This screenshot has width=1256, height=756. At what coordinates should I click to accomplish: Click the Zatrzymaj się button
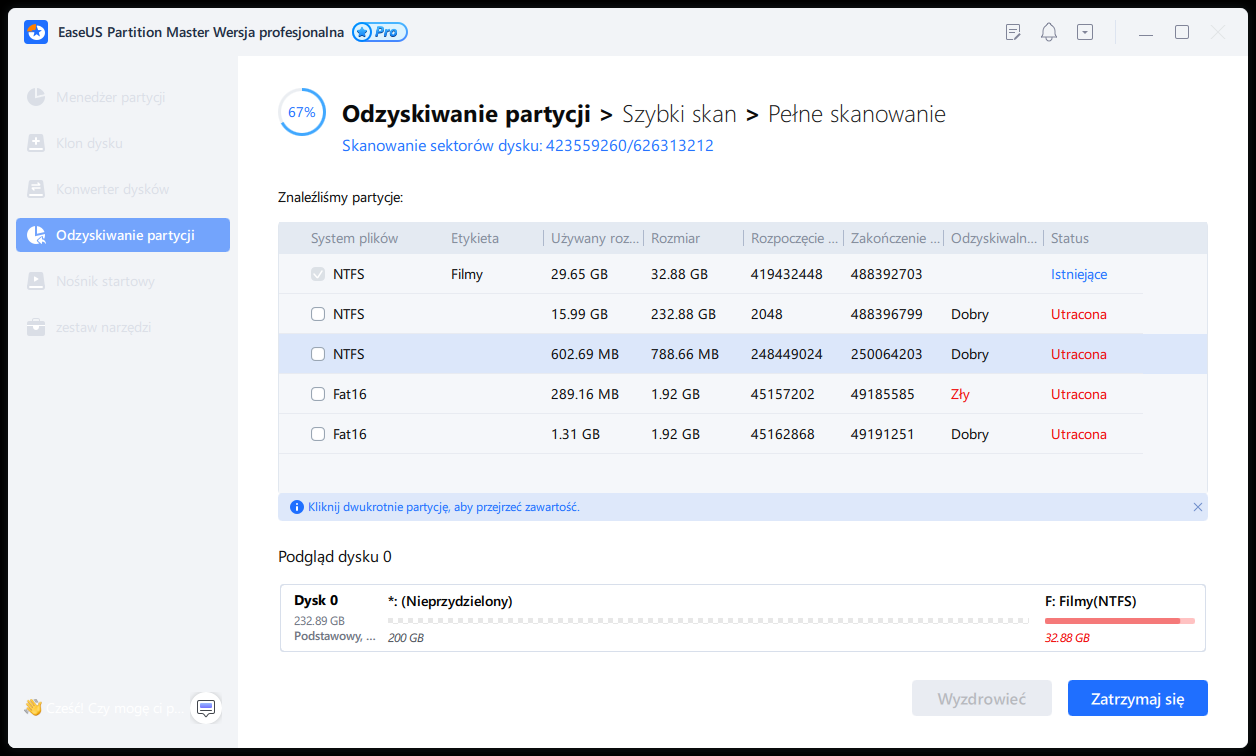coord(1137,698)
